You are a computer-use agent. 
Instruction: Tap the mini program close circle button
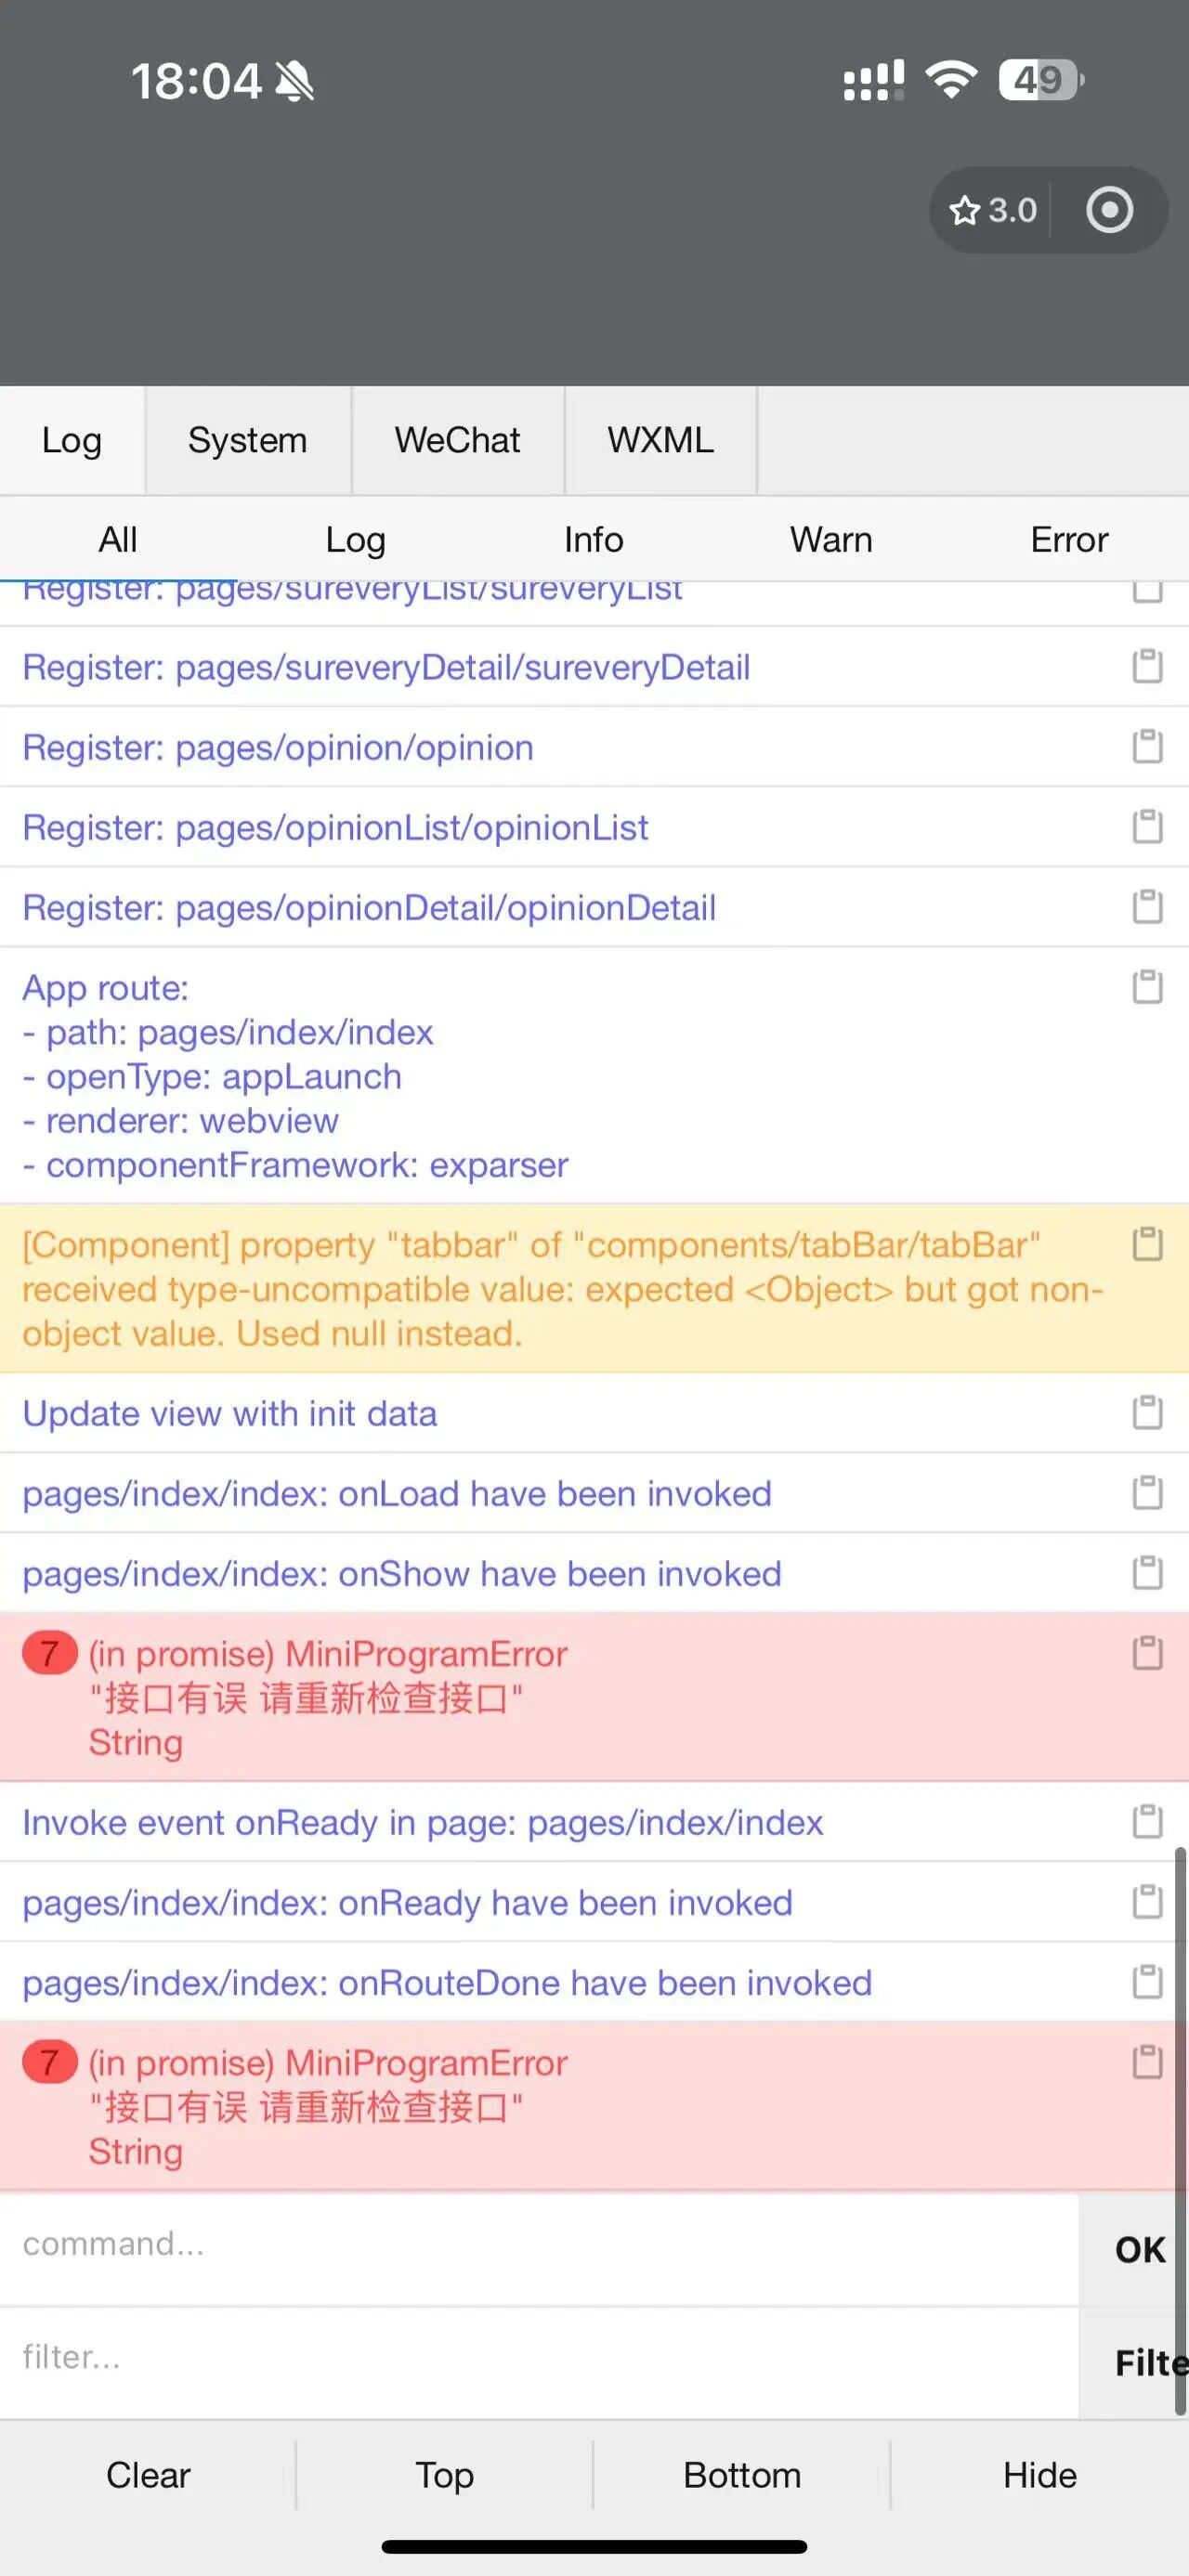(1109, 210)
